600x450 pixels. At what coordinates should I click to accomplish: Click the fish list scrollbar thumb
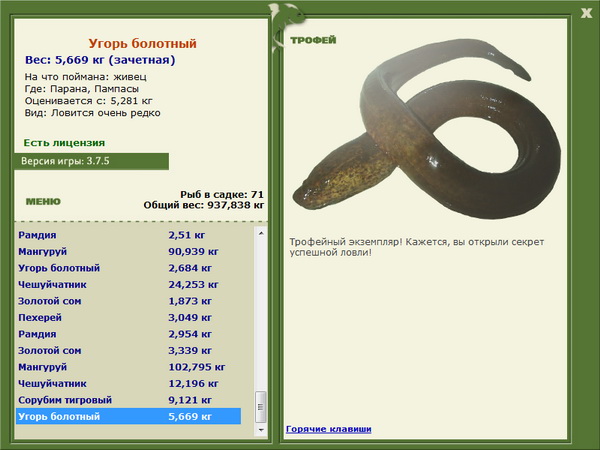pos(261,406)
